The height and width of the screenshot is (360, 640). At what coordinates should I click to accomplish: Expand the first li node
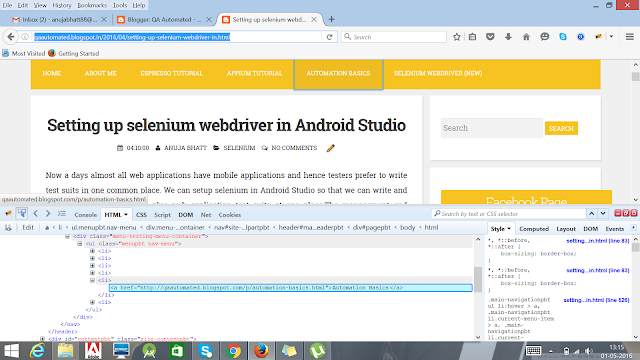point(92,251)
